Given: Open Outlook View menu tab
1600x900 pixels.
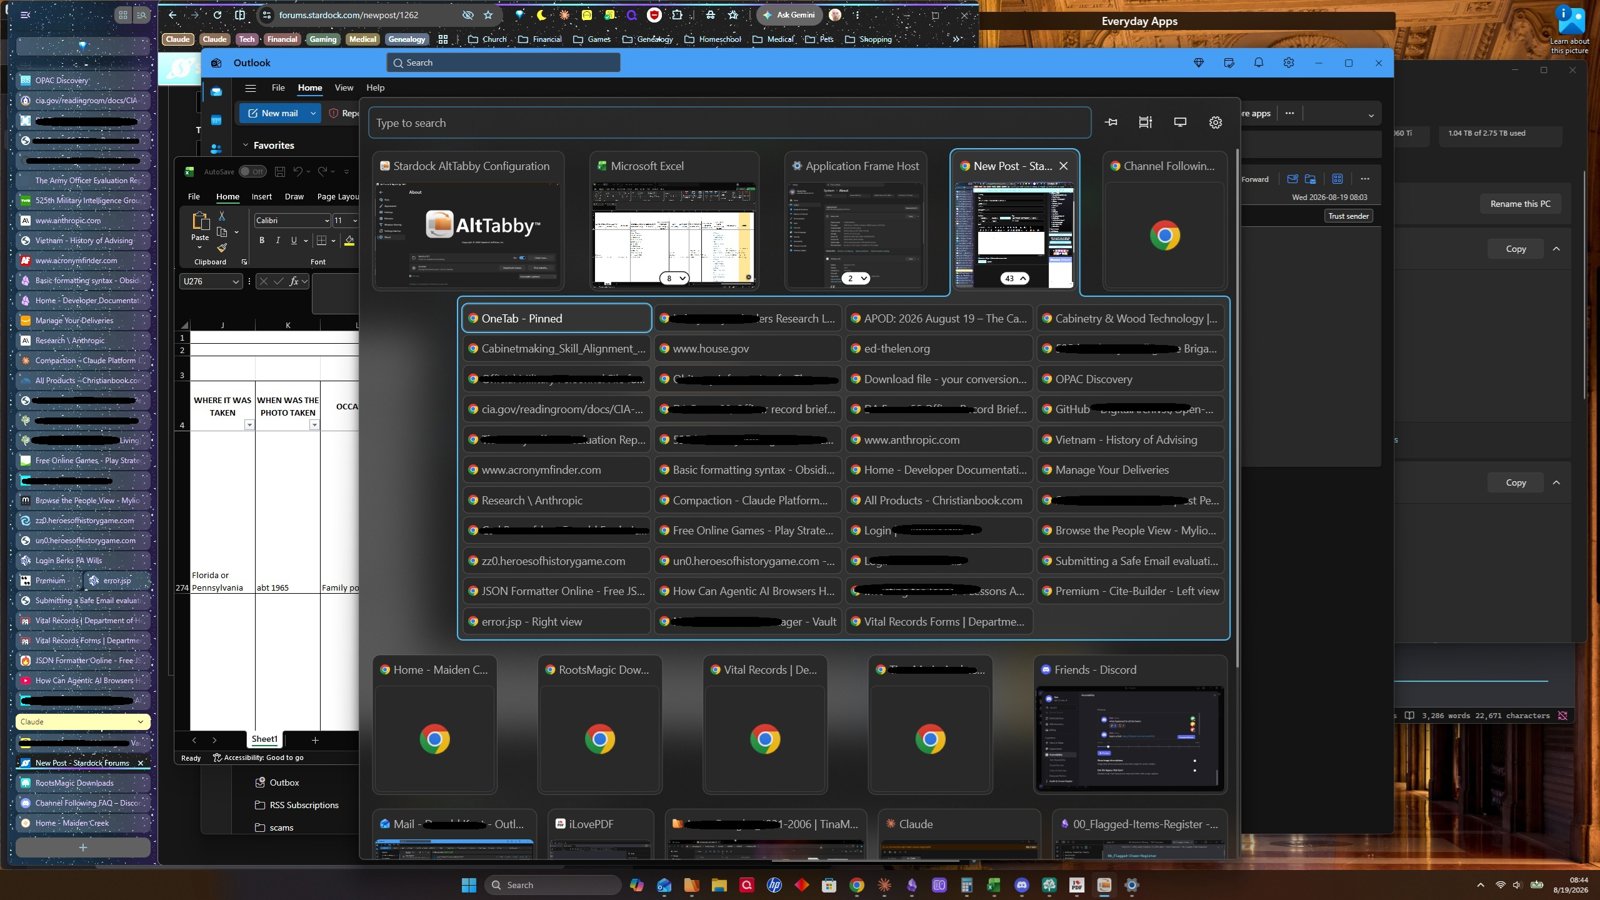Looking at the screenshot, I should click(344, 88).
